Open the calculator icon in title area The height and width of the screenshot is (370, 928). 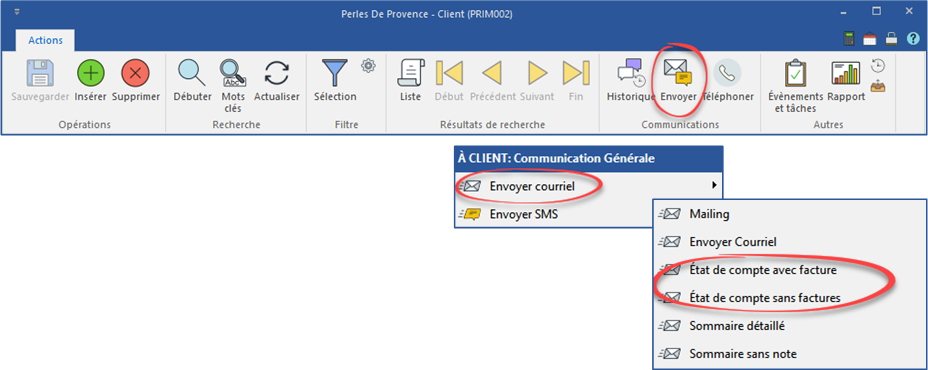(850, 39)
